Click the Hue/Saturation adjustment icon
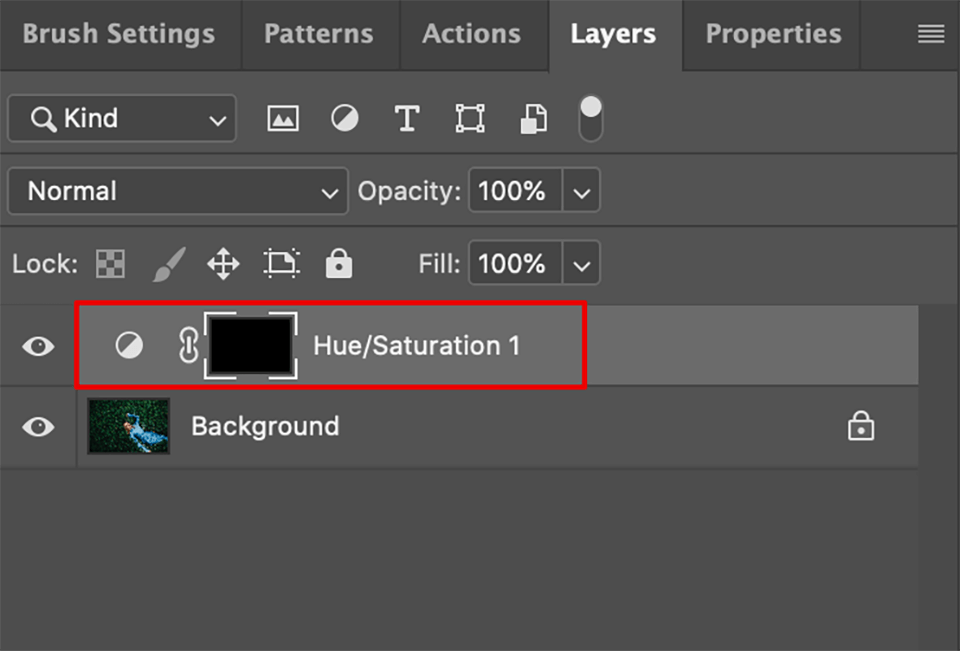 pos(129,345)
